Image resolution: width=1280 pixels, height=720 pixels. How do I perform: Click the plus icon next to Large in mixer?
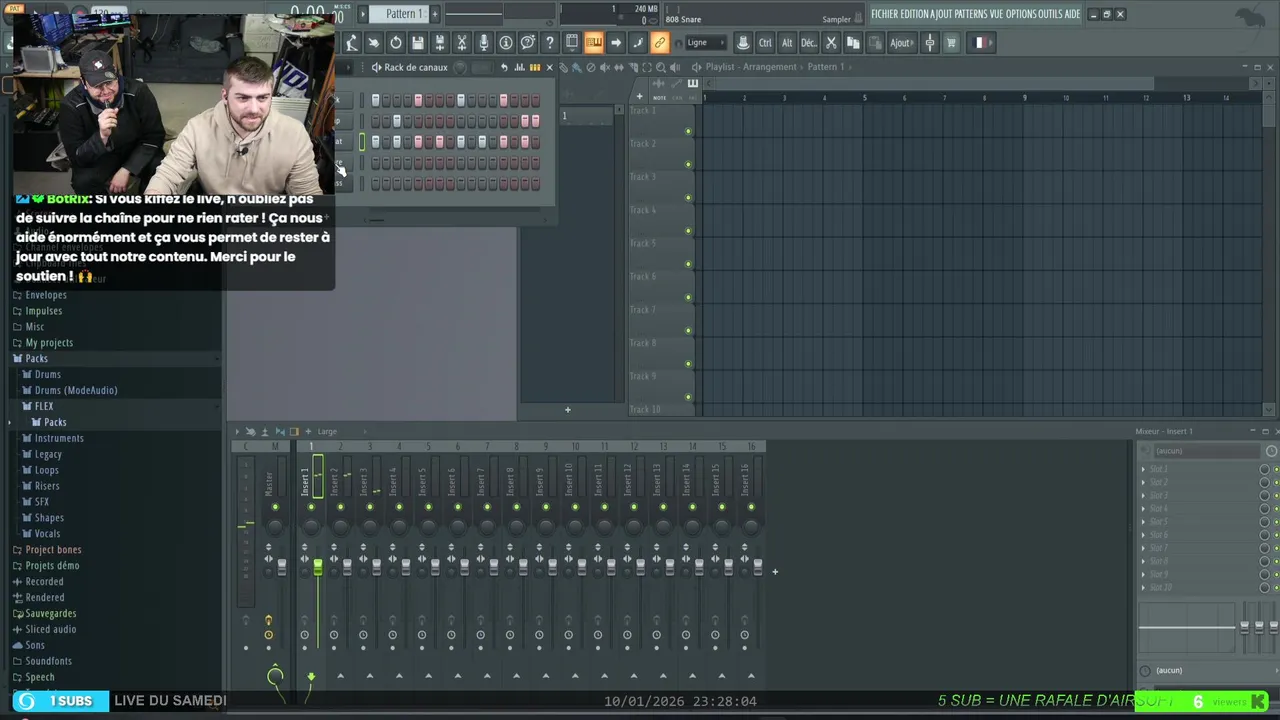click(x=308, y=431)
